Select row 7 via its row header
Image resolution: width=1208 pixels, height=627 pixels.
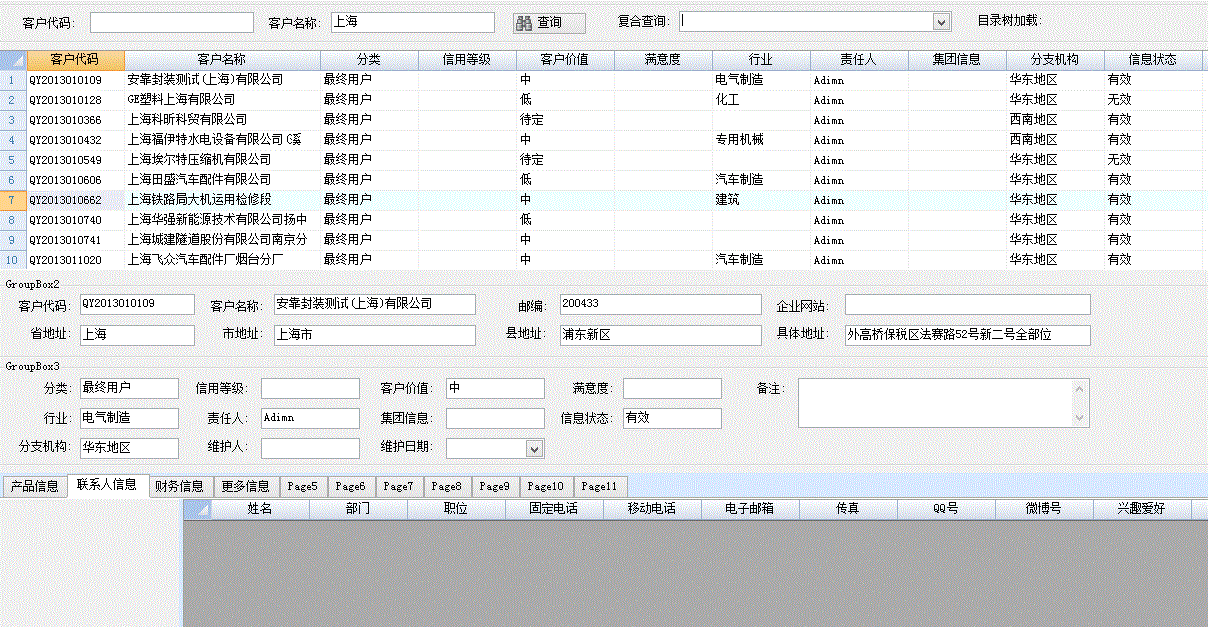point(12,200)
